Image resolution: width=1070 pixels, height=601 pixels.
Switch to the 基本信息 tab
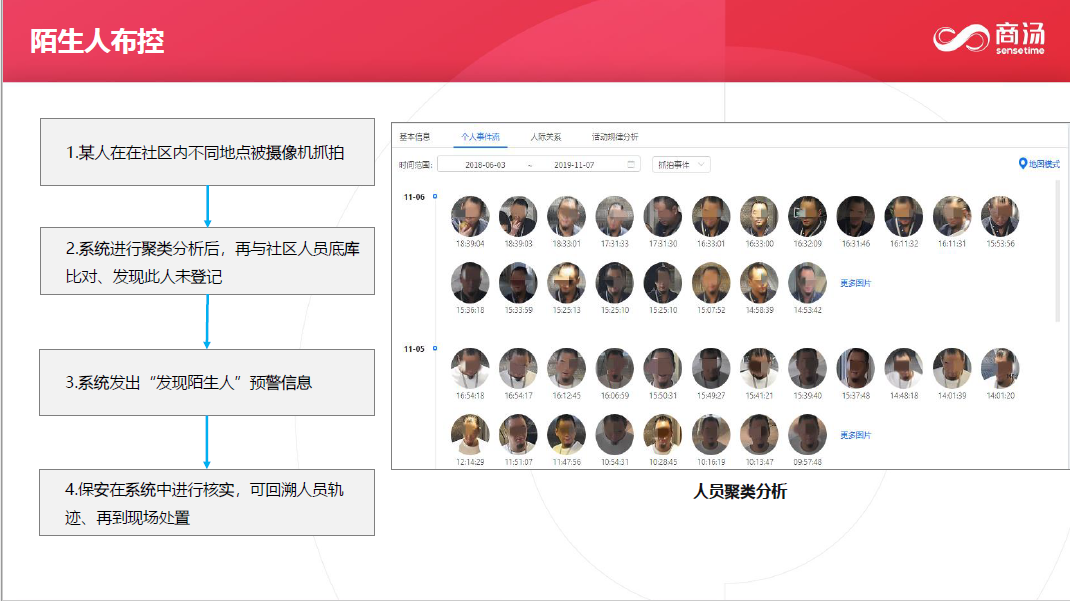click(414, 137)
